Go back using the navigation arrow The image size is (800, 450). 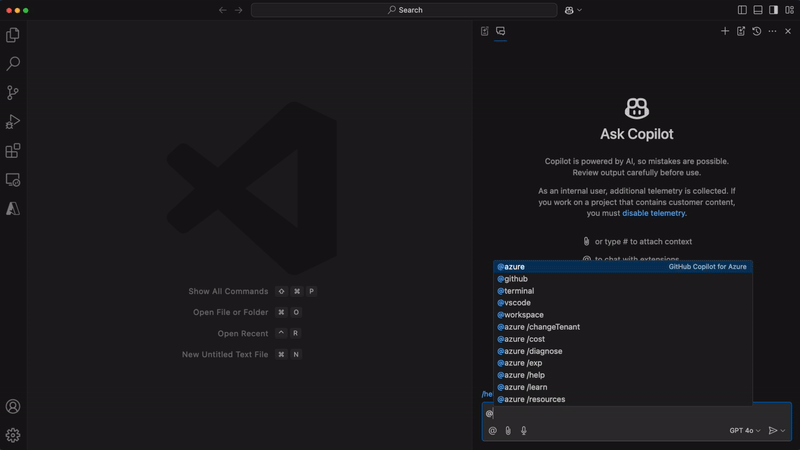tap(222, 10)
